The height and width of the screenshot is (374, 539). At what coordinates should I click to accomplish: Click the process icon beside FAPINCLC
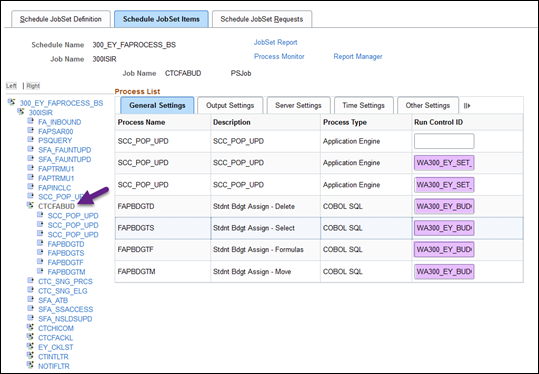point(31,187)
